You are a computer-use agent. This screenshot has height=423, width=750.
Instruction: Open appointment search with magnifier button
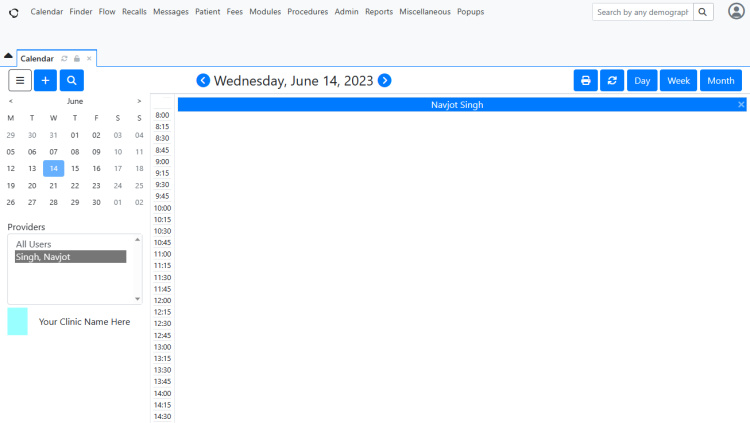[x=71, y=80]
